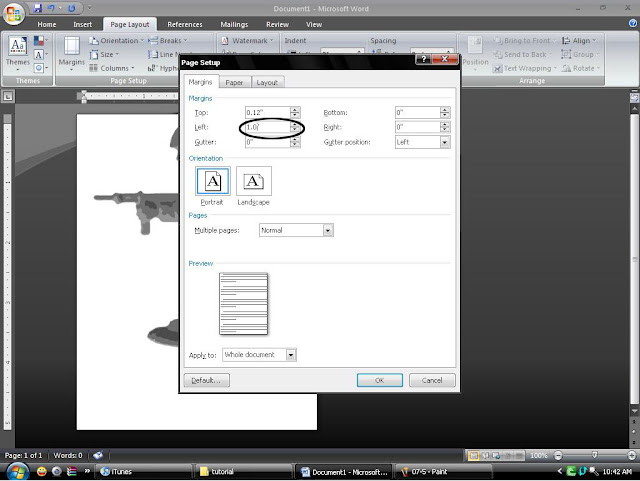Click the Start button on taskbar
The height and width of the screenshot is (481, 640).
[17, 472]
